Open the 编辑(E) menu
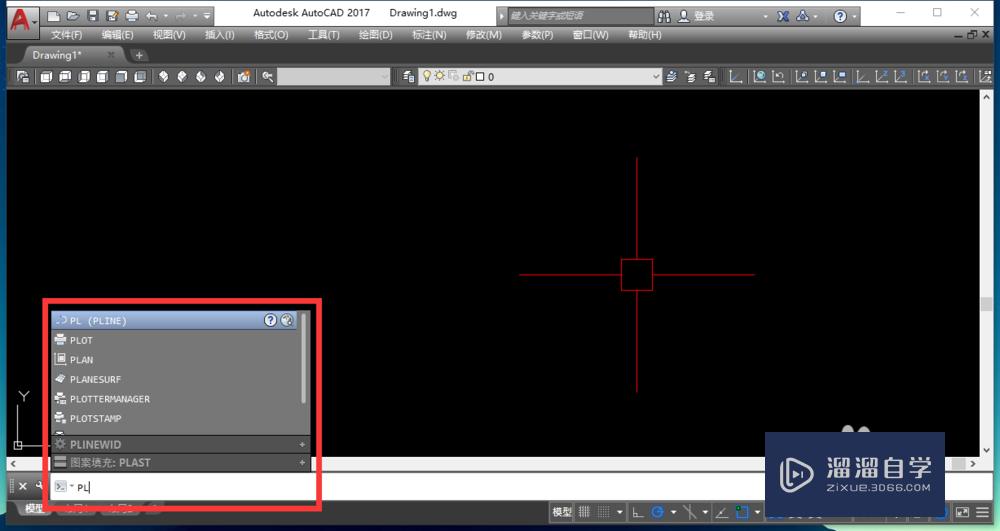The image size is (1000, 531). 117,34
